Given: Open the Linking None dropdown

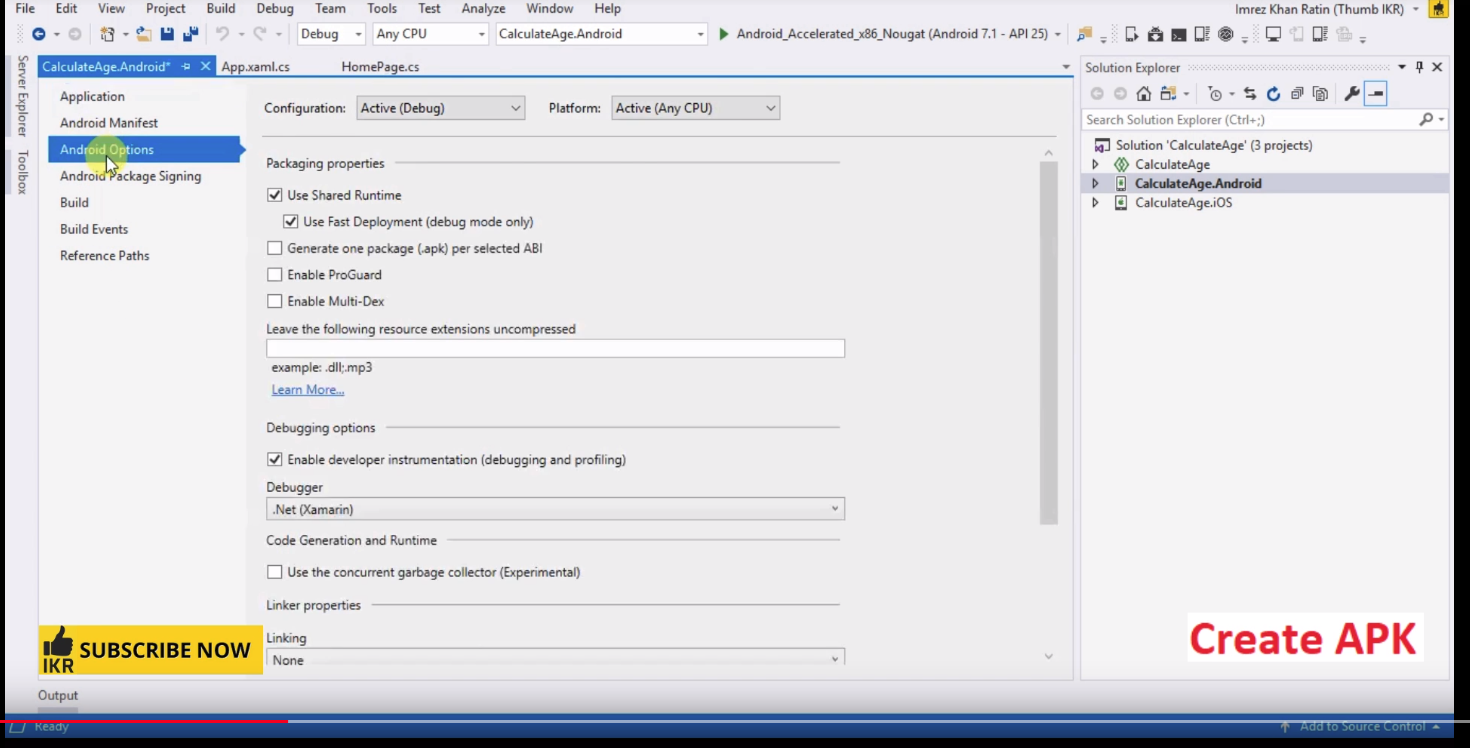Looking at the screenshot, I should click(555, 659).
